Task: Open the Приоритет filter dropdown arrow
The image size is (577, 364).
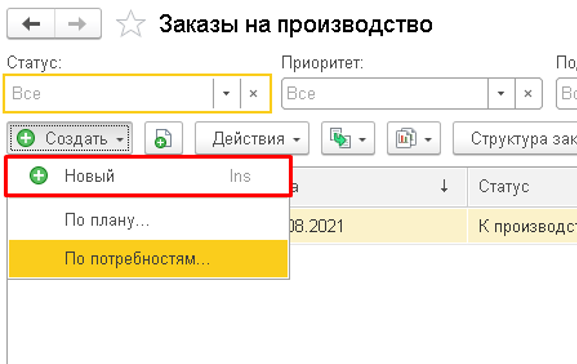Action: [501, 93]
